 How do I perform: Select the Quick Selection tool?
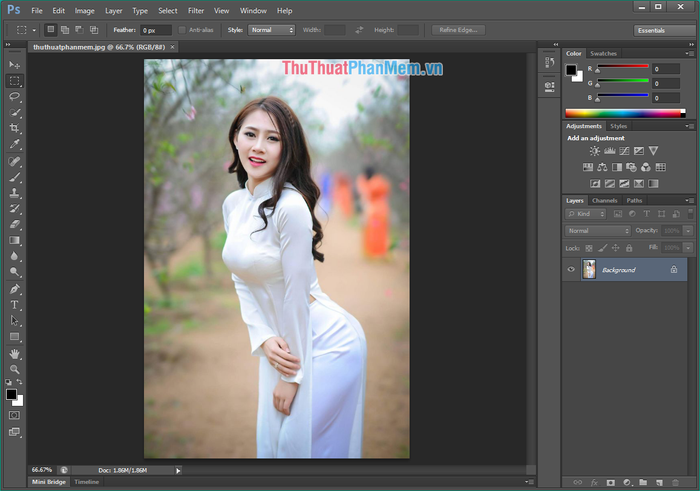pos(14,112)
